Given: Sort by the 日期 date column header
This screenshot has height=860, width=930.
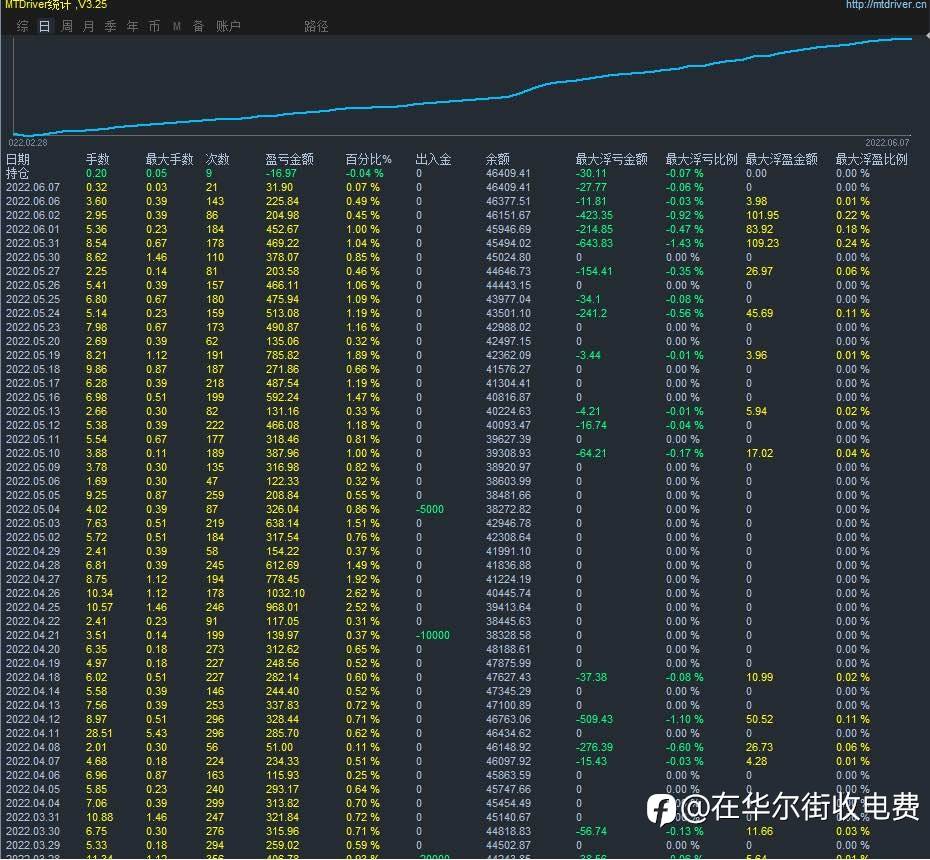Looking at the screenshot, I should (18, 159).
